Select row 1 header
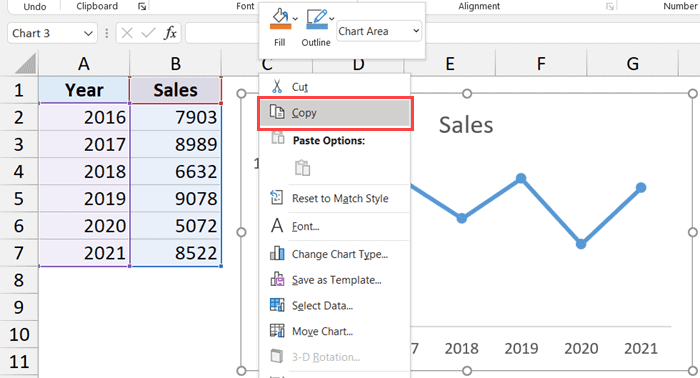The image size is (700, 378). click(x=19, y=90)
